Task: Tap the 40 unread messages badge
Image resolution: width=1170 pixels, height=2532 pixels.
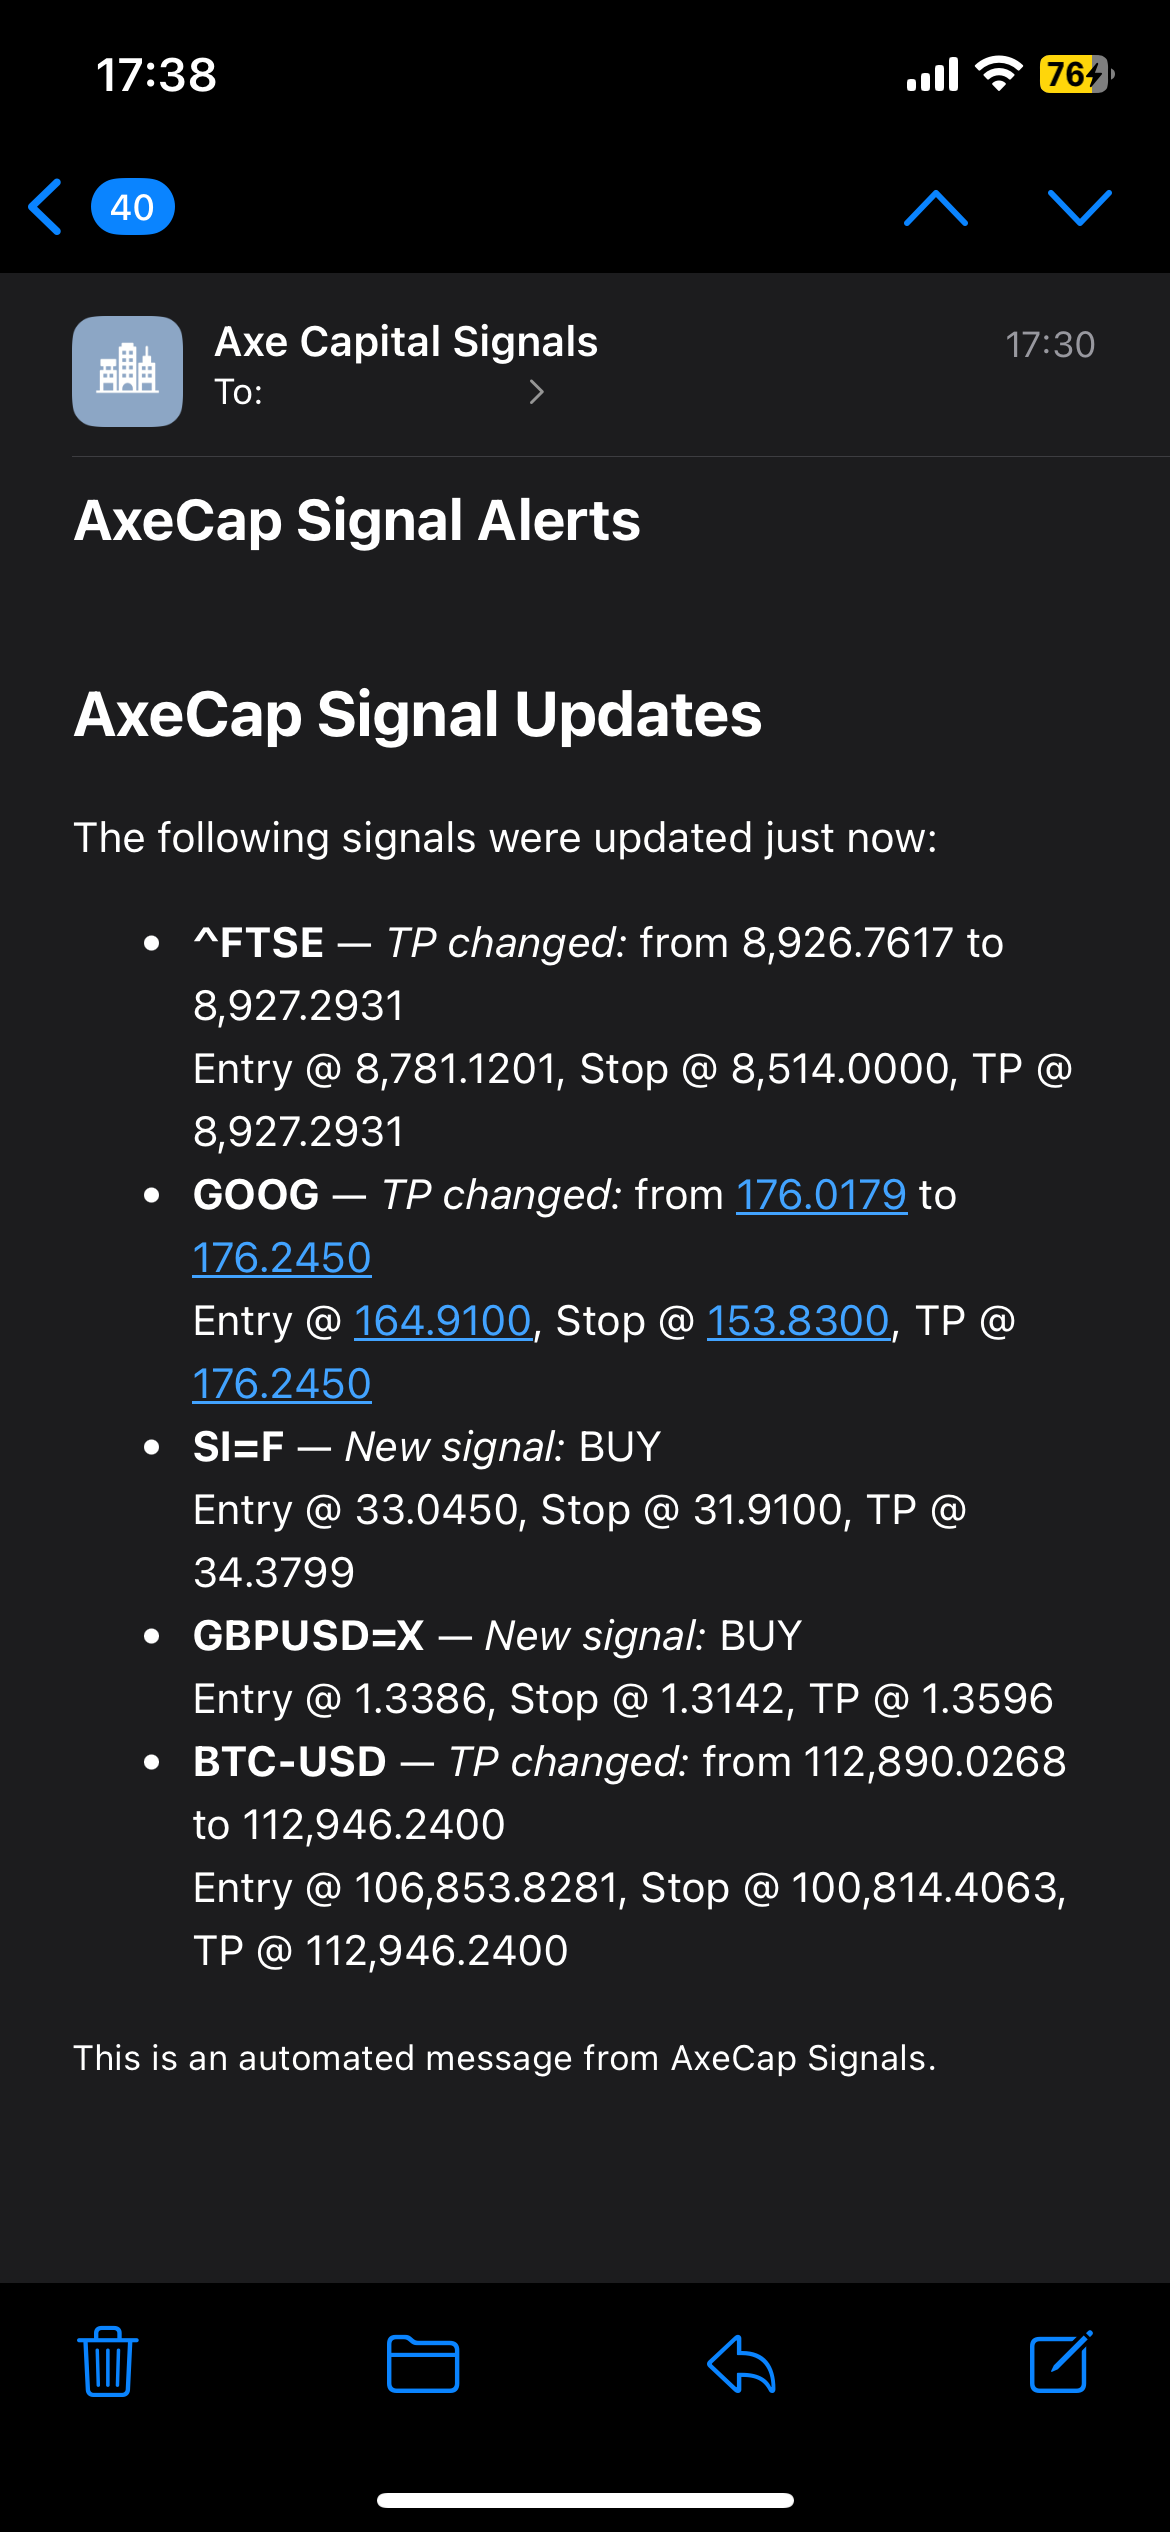Action: [132, 207]
